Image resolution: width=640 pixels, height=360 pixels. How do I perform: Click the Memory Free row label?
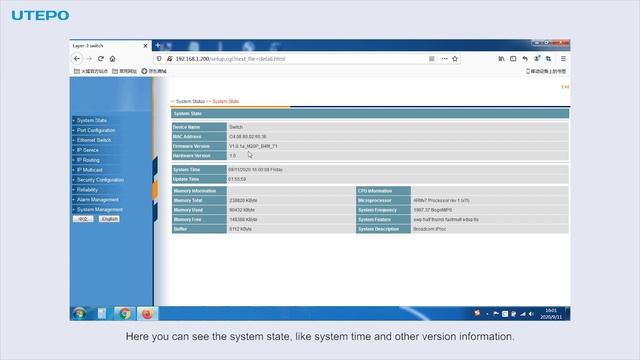pos(199,220)
